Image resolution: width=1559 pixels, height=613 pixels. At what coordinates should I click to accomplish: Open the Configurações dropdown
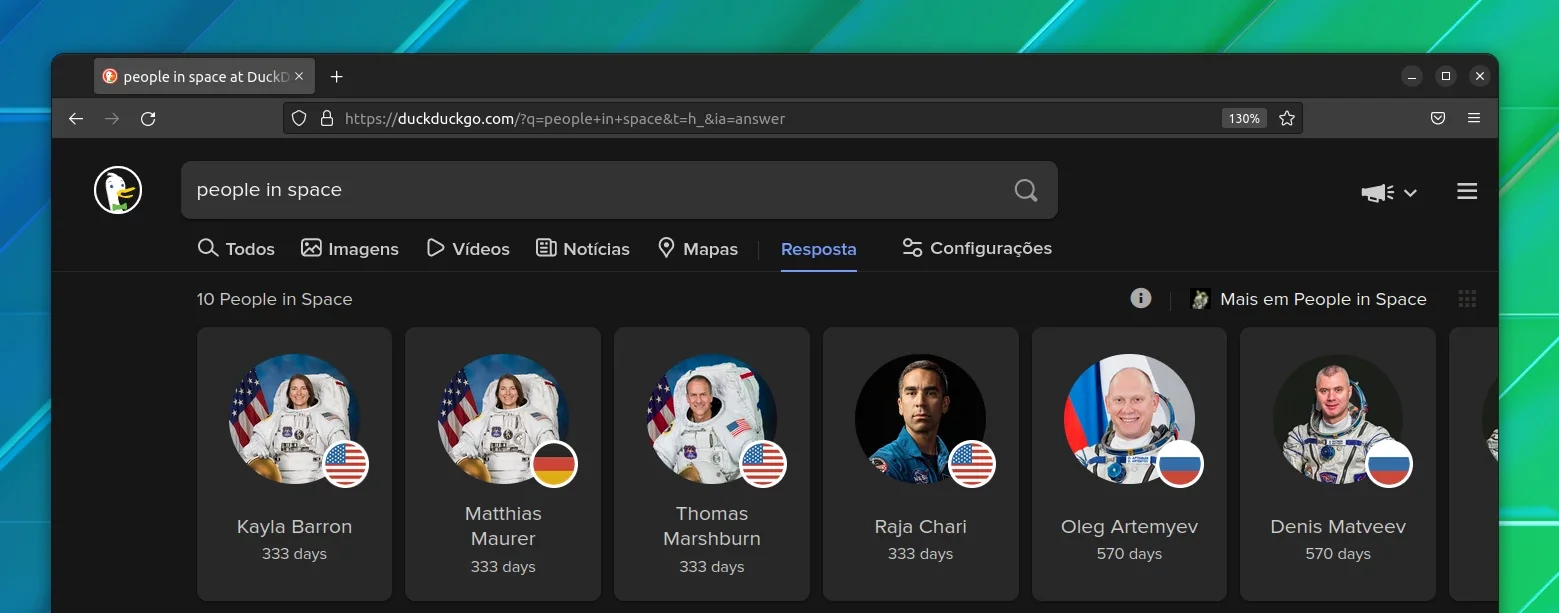click(977, 248)
